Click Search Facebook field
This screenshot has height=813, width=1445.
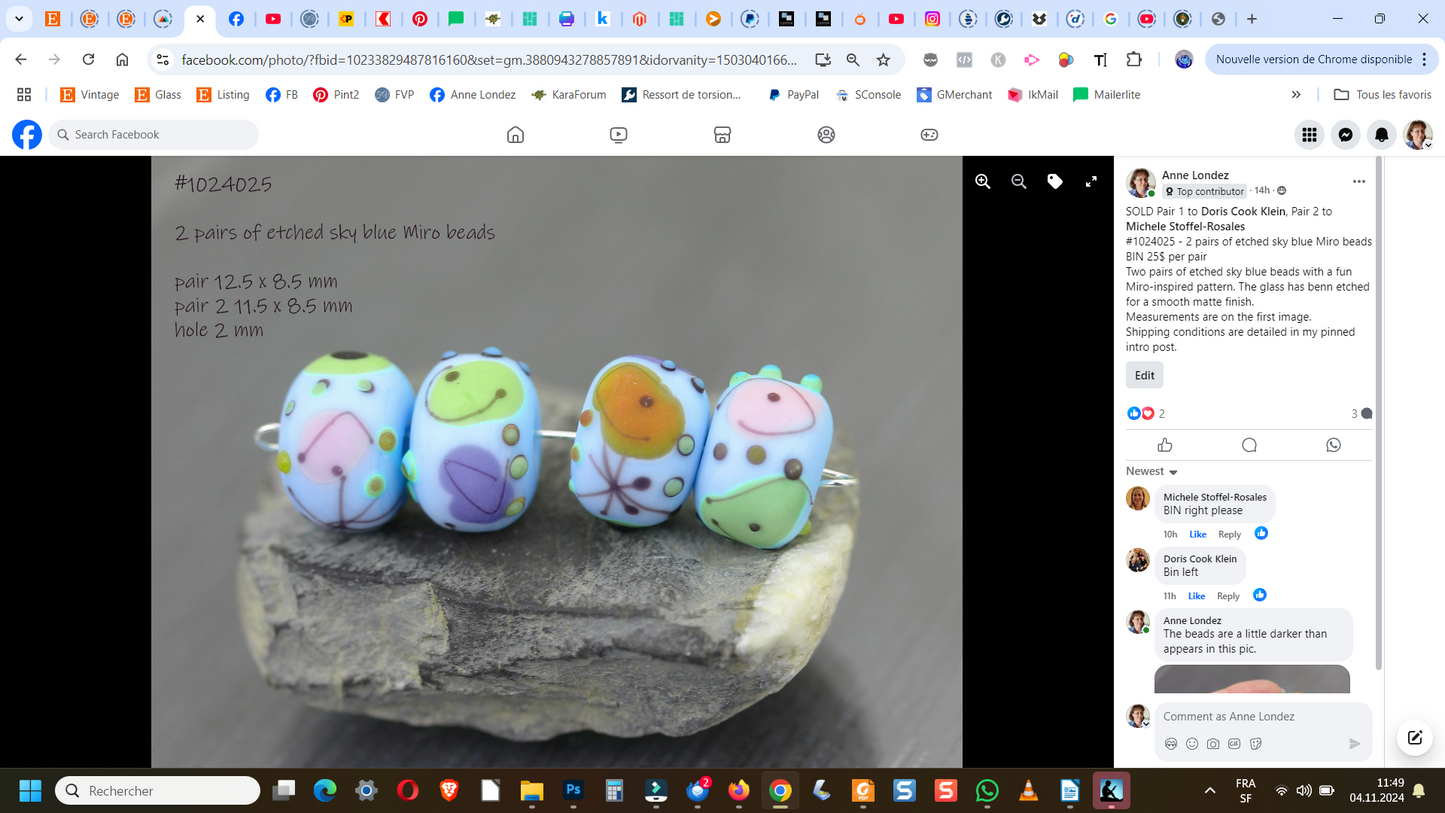153,134
